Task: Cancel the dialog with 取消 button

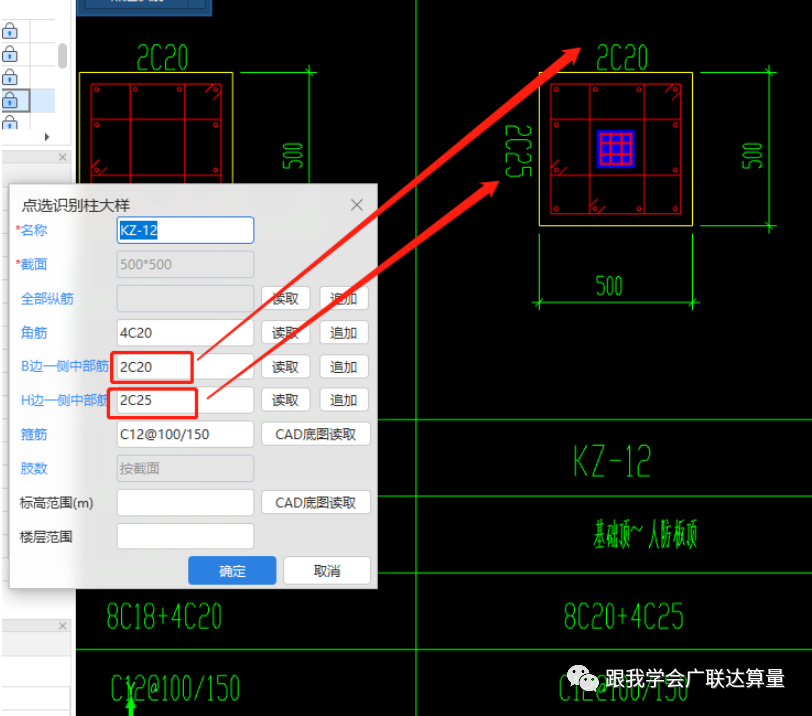Action: [327, 571]
